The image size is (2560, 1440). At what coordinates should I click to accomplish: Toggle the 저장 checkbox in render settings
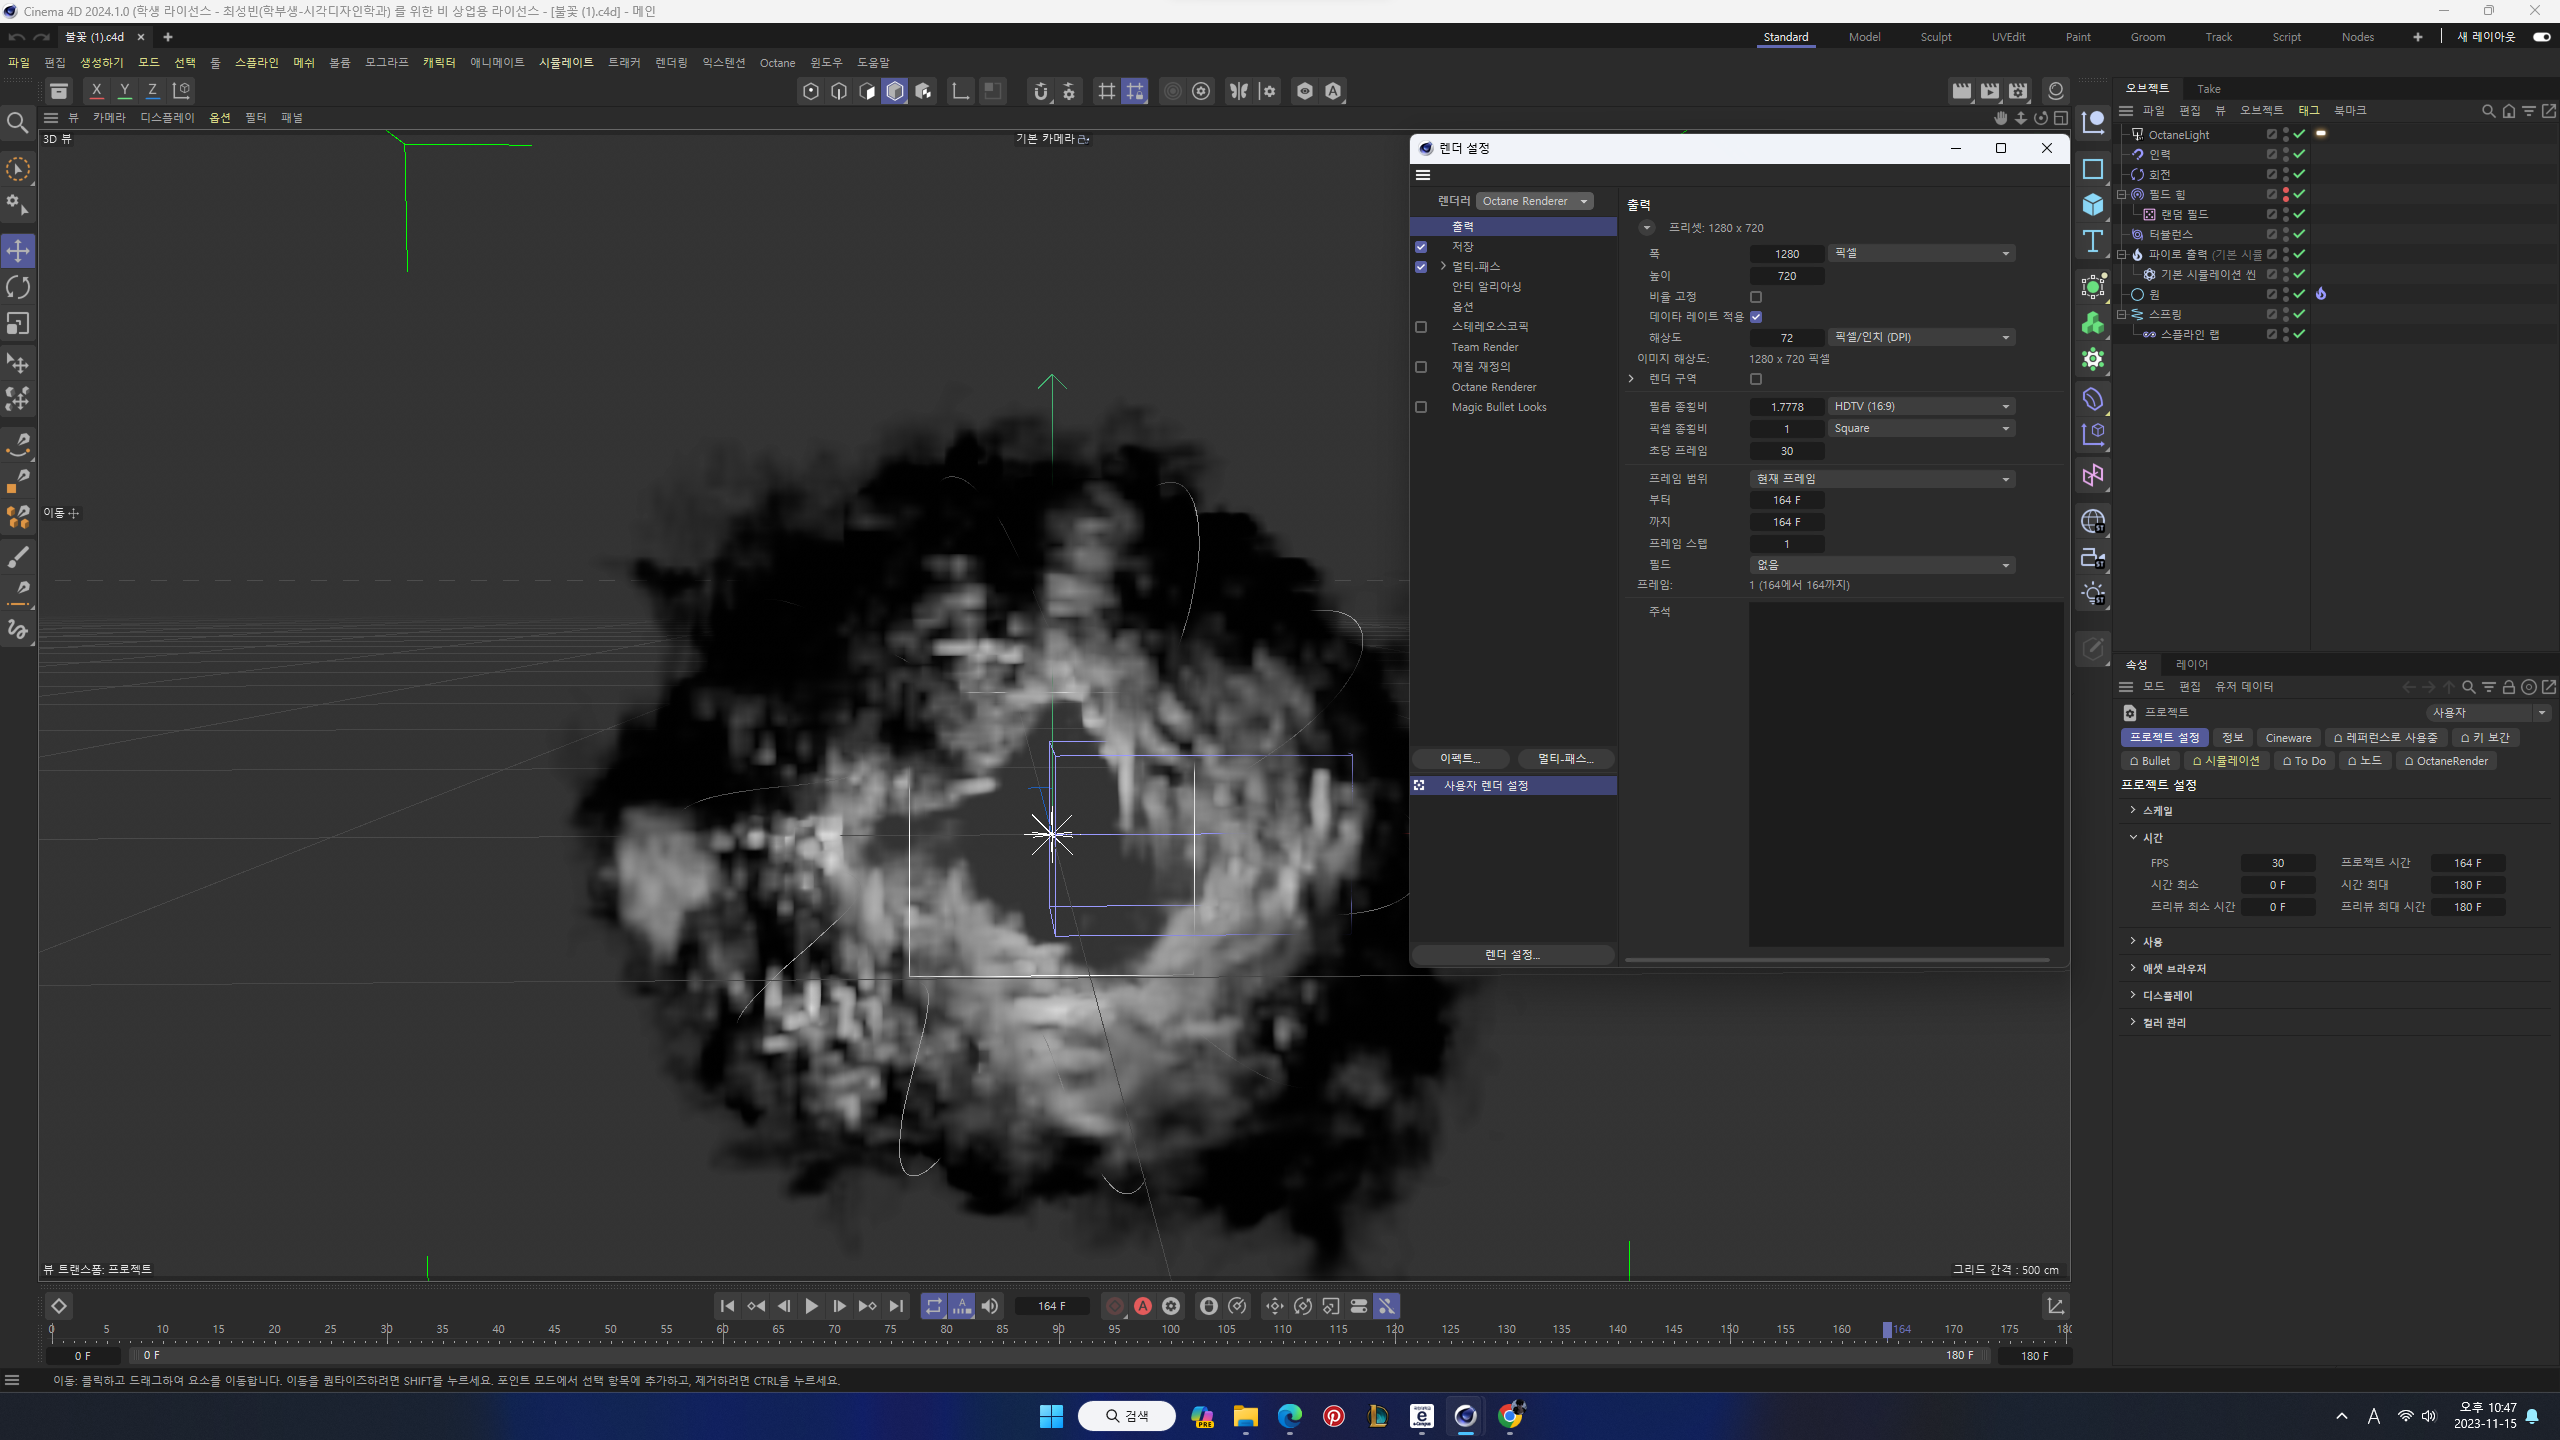(1421, 247)
